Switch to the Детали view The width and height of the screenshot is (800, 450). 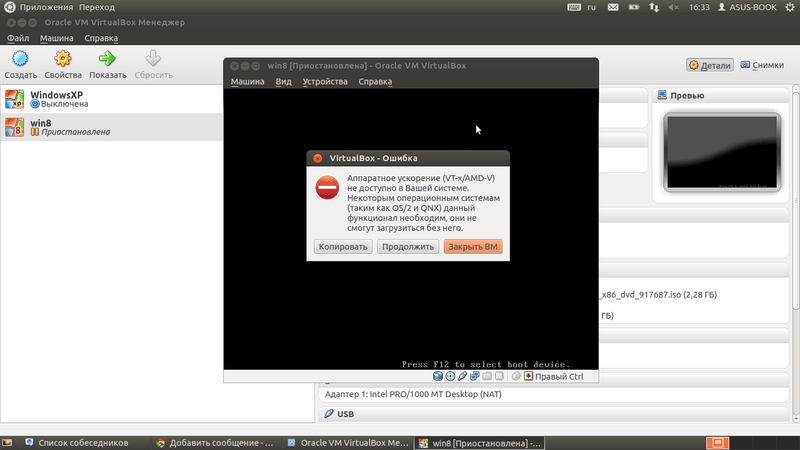710,65
